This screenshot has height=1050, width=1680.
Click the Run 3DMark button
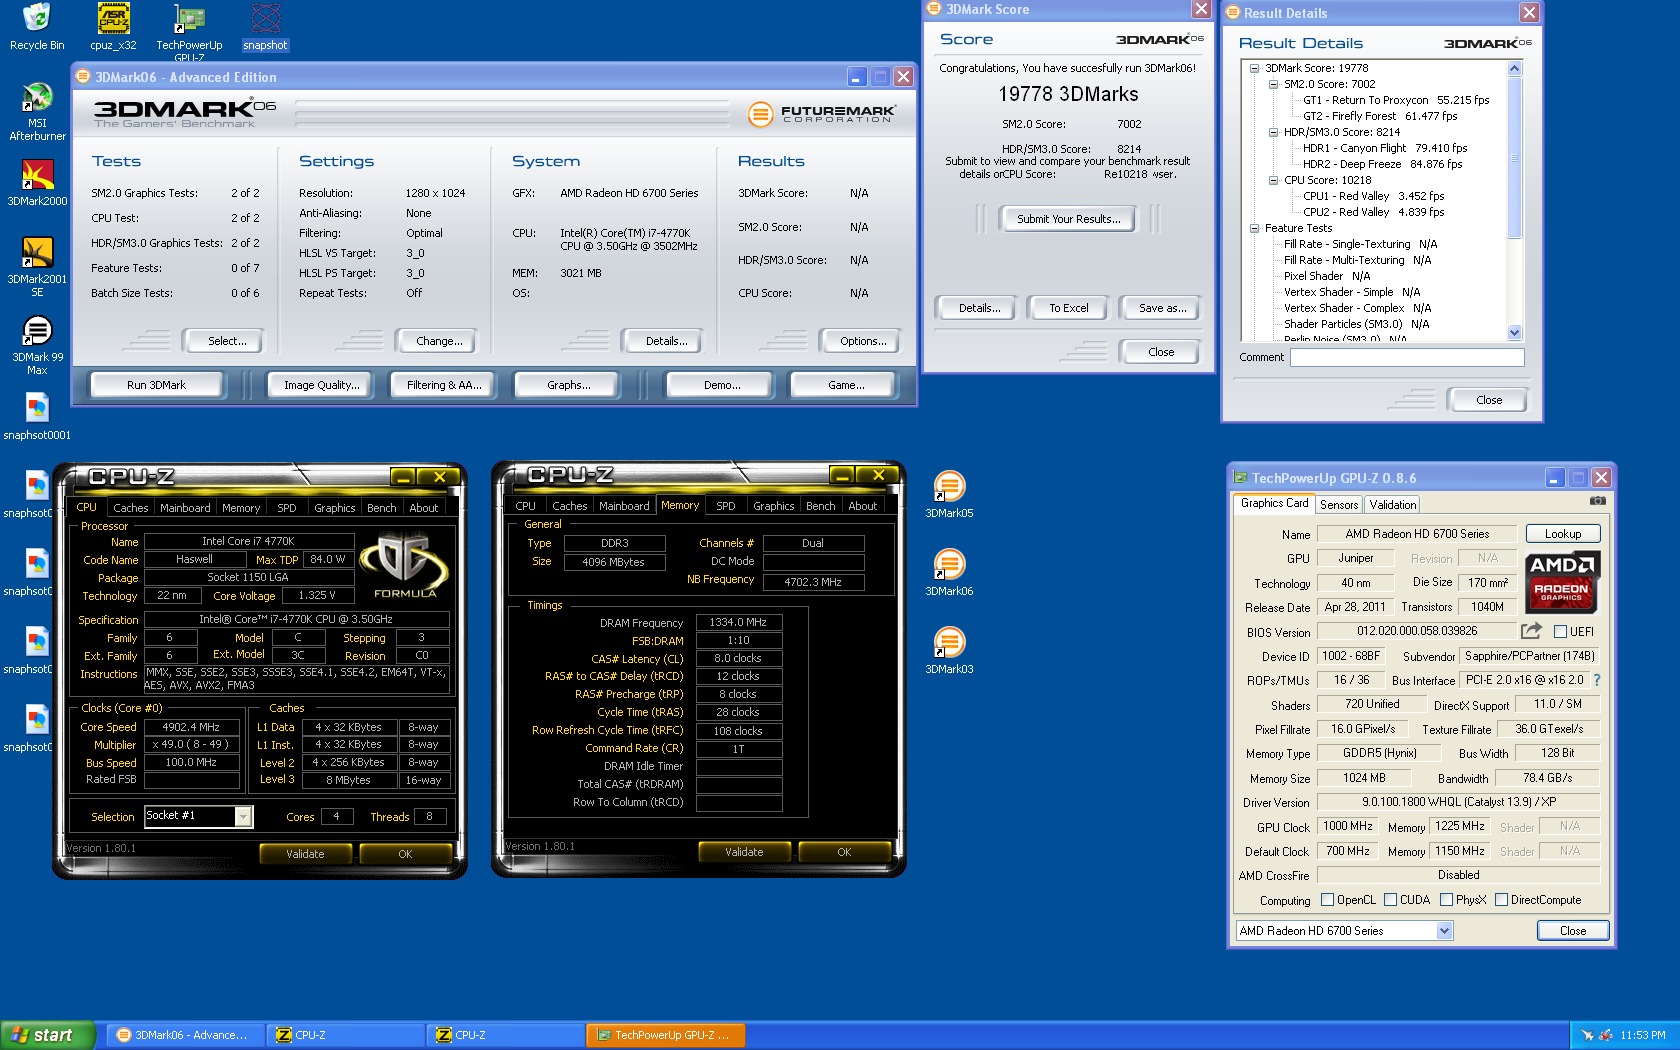[156, 385]
